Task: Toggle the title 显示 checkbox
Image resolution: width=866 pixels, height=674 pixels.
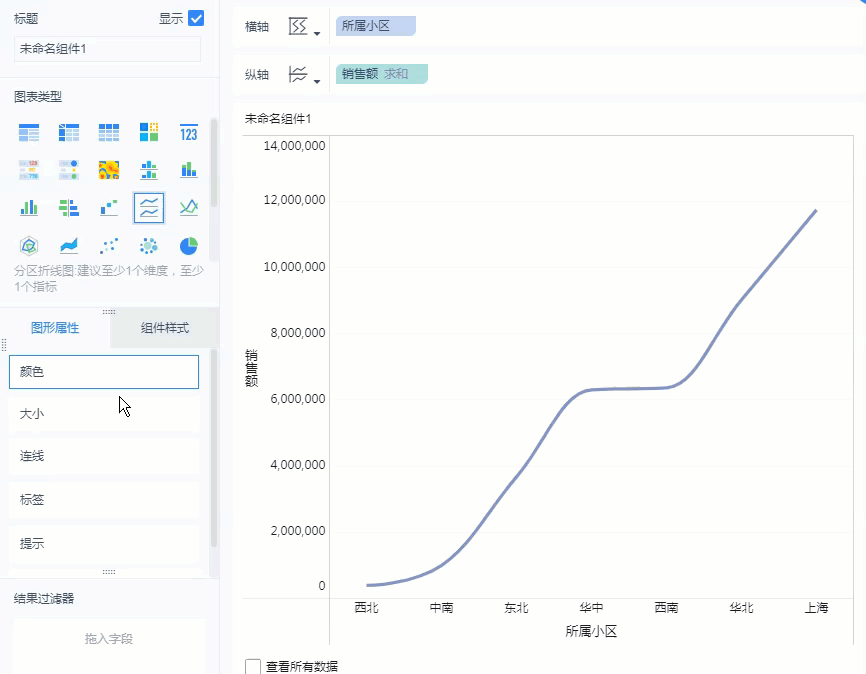Action: [x=196, y=18]
